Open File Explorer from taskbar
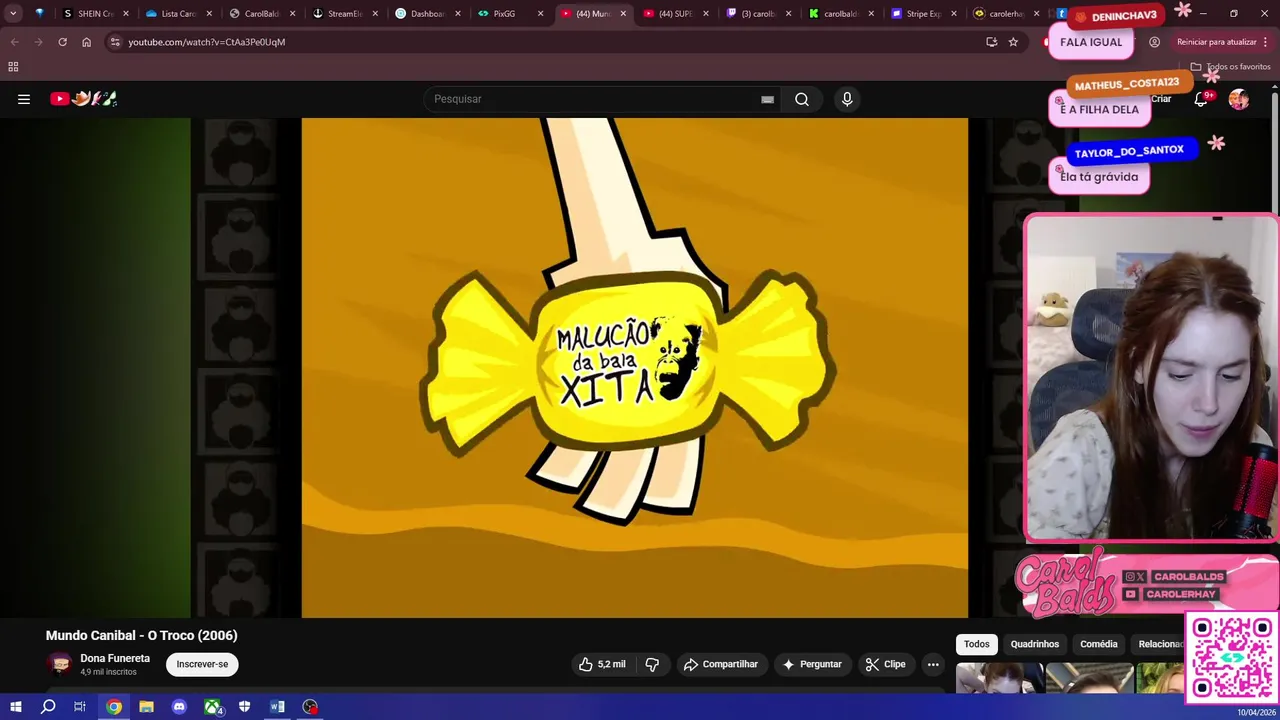The height and width of the screenshot is (720, 1280). pyautogui.click(x=146, y=707)
